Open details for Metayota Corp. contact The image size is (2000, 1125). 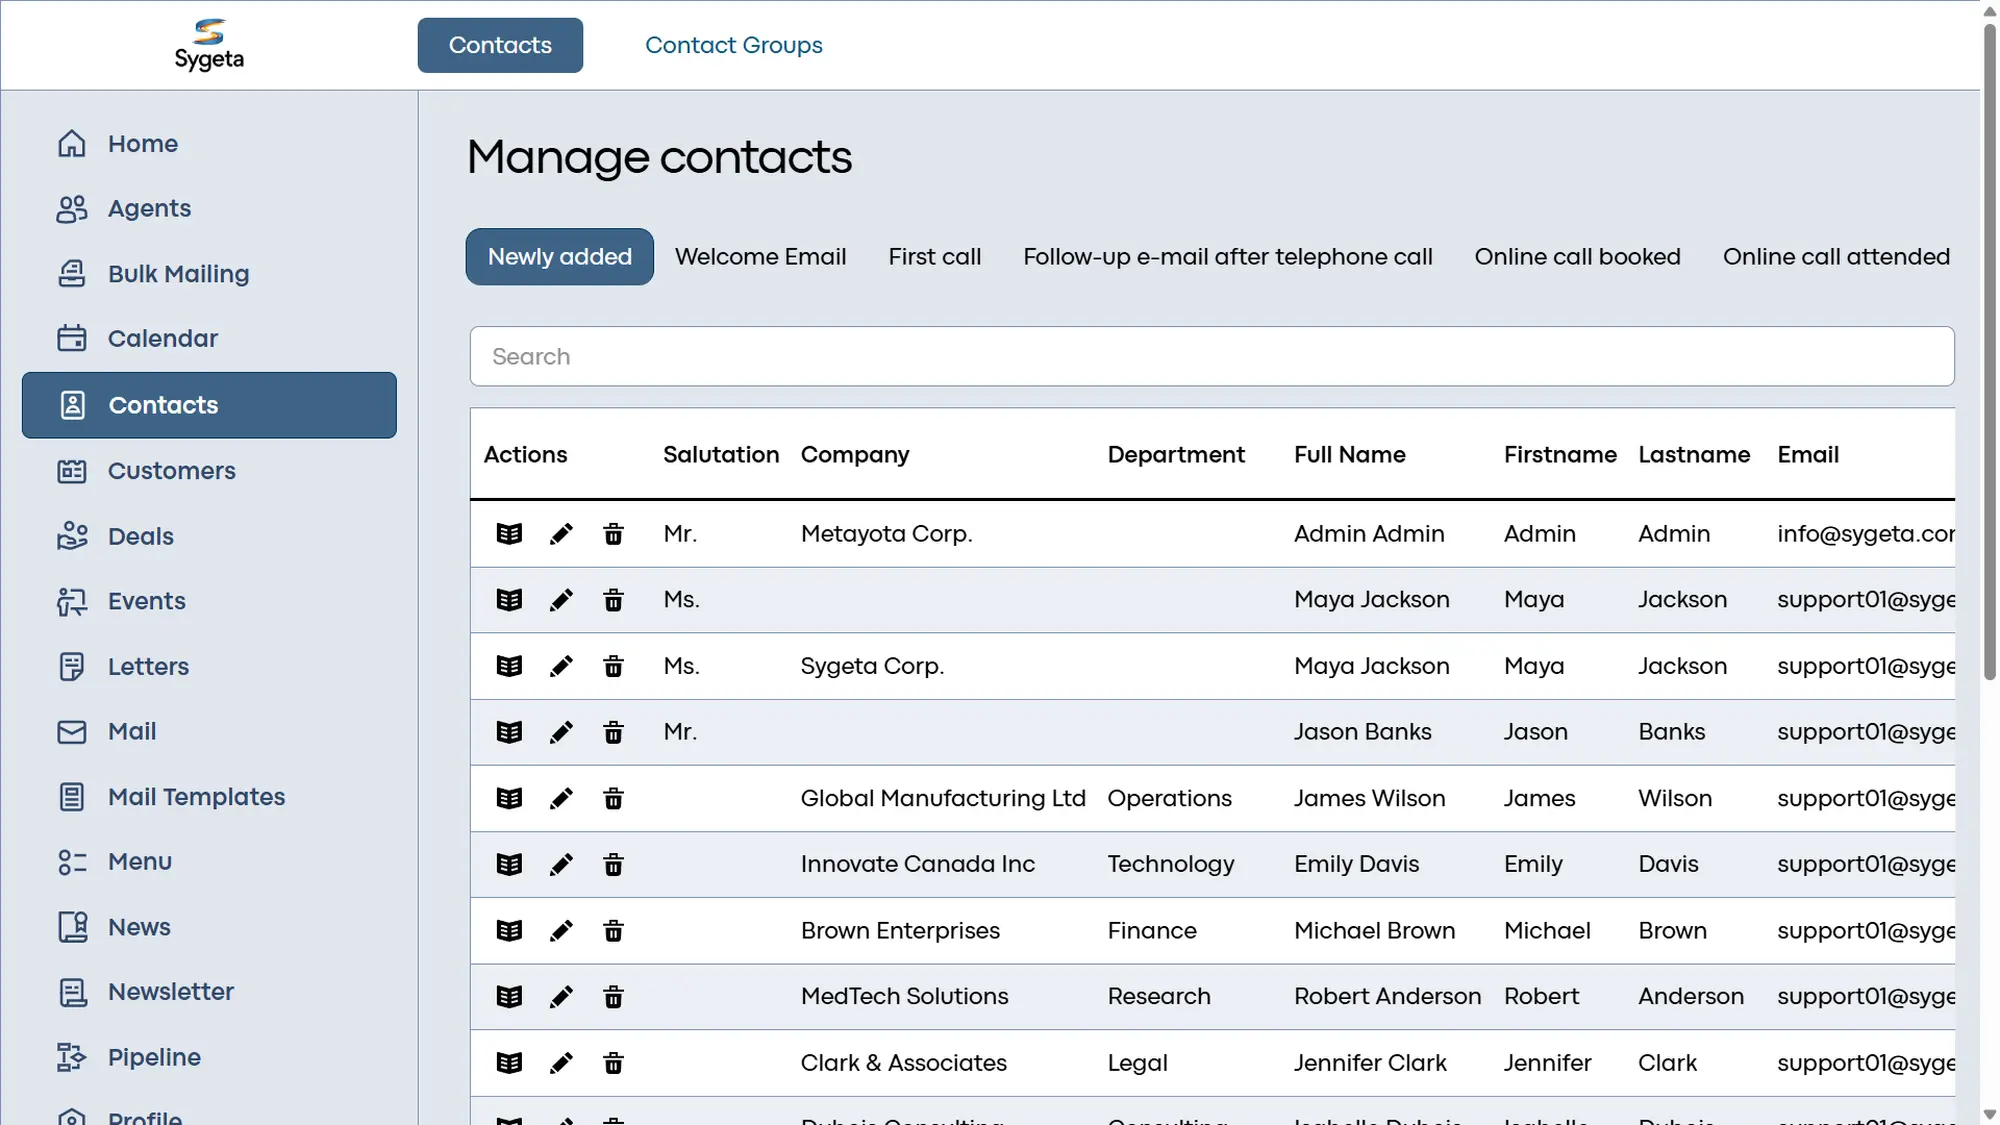509,534
